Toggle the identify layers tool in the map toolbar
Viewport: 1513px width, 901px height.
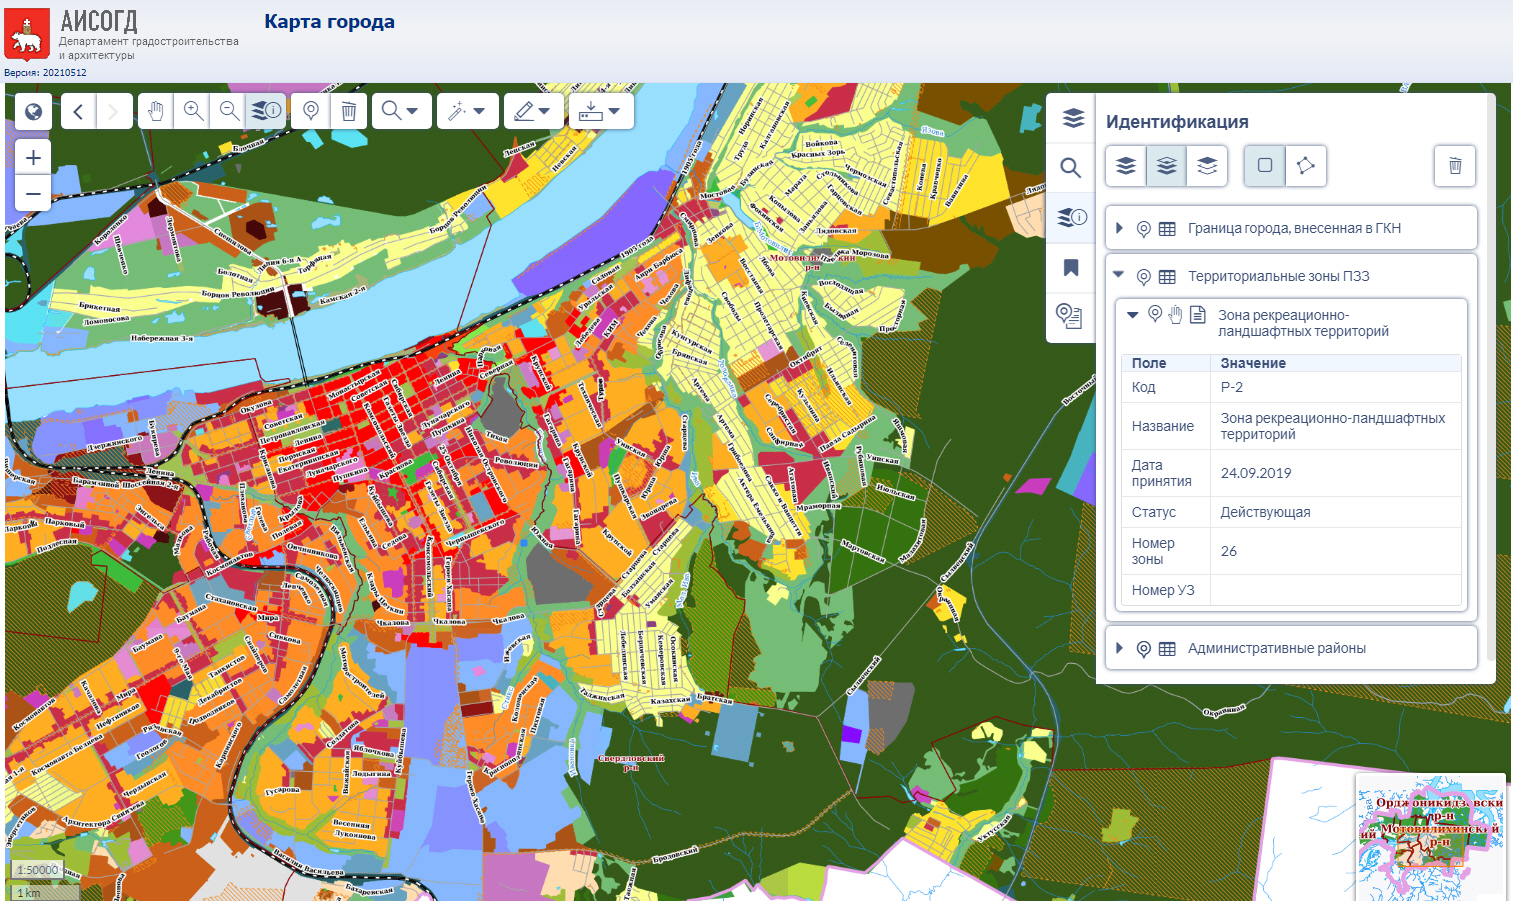(x=266, y=111)
